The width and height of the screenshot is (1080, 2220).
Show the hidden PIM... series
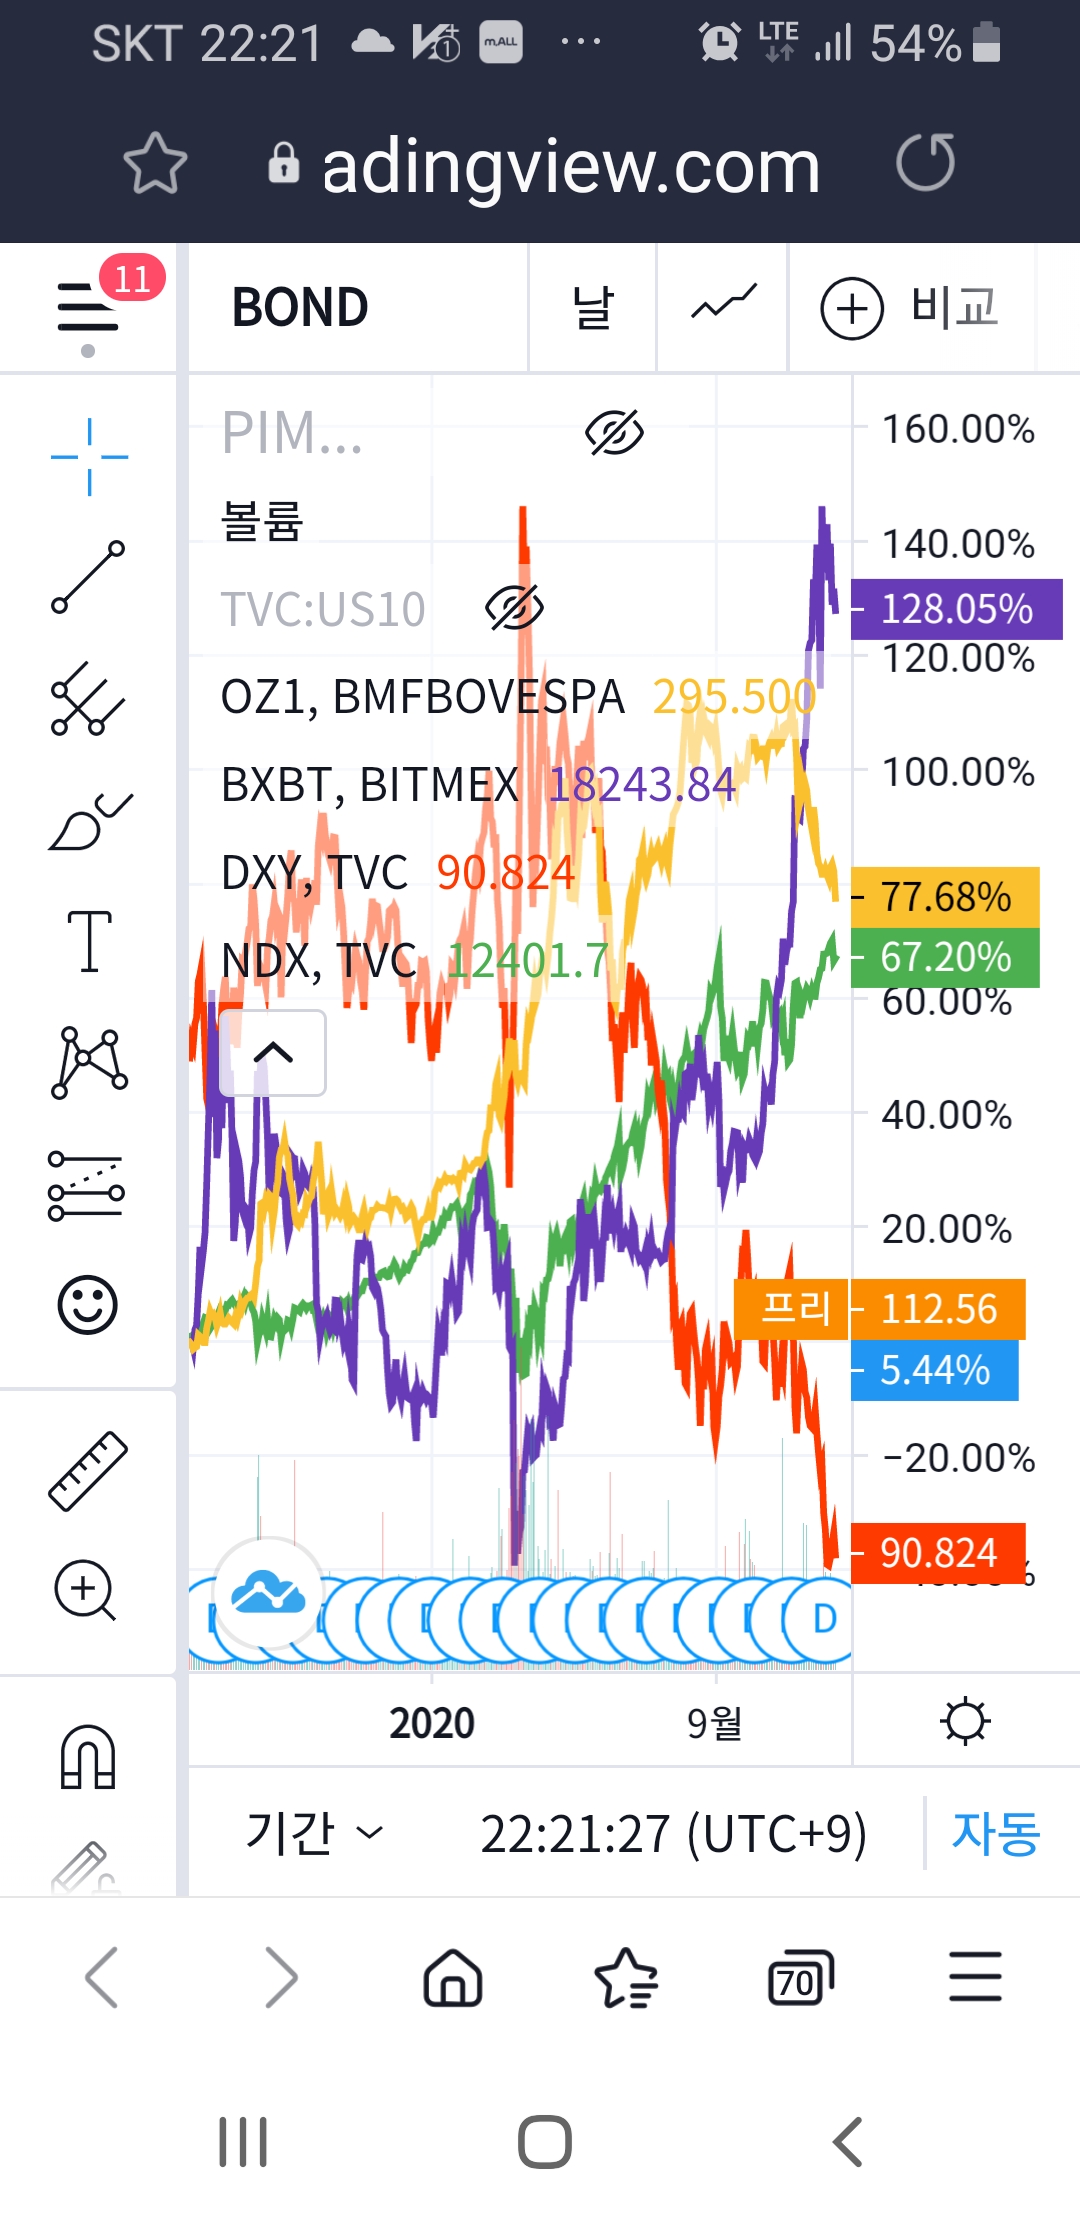(614, 433)
